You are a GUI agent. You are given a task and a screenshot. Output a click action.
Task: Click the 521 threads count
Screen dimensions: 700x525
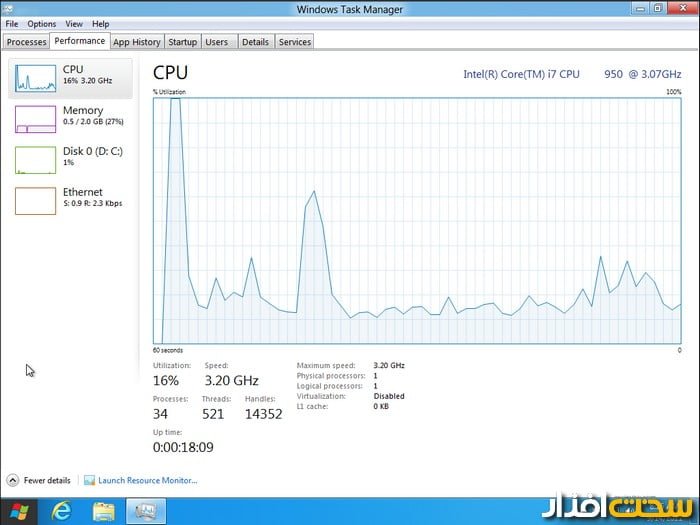213,414
